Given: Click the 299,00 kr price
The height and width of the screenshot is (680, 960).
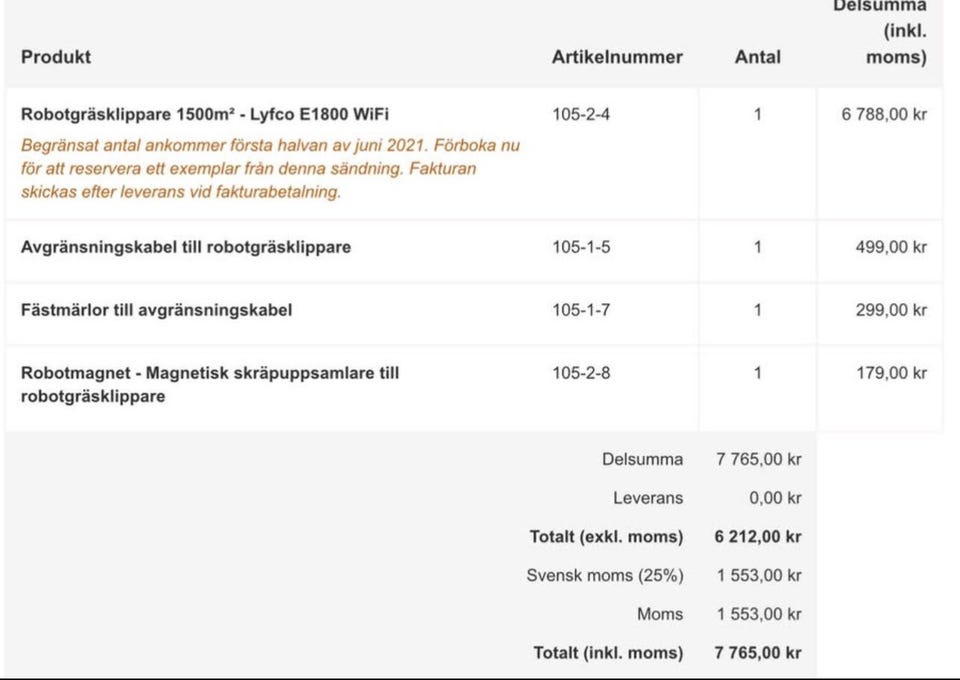Looking at the screenshot, I should pyautogui.click(x=890, y=310).
